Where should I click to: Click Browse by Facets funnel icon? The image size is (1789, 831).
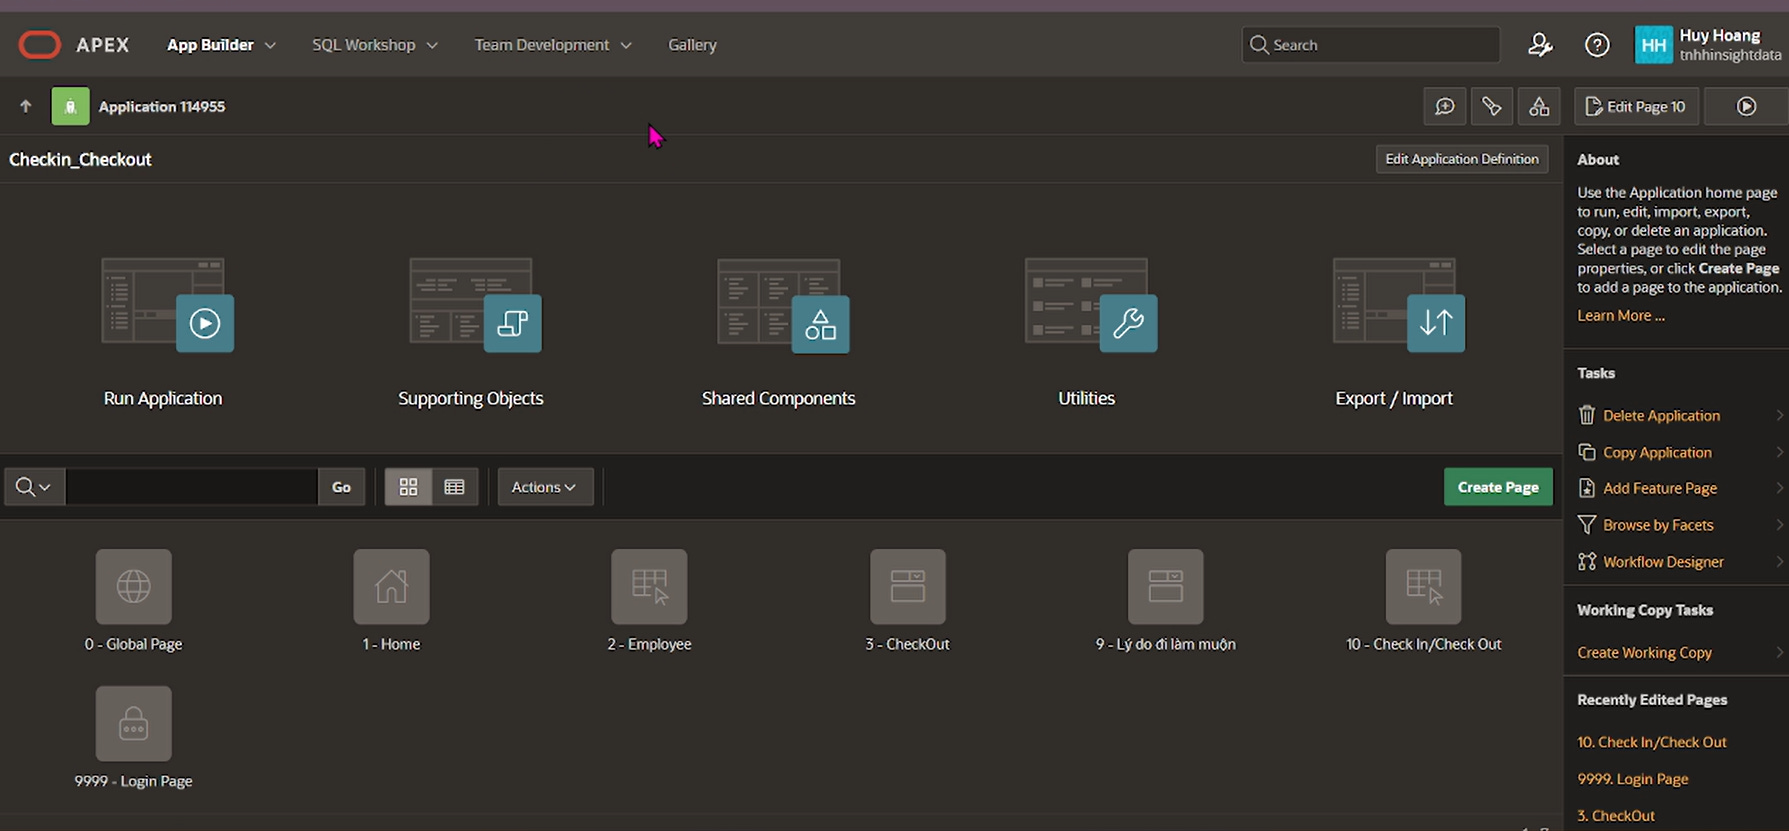pyautogui.click(x=1587, y=525)
